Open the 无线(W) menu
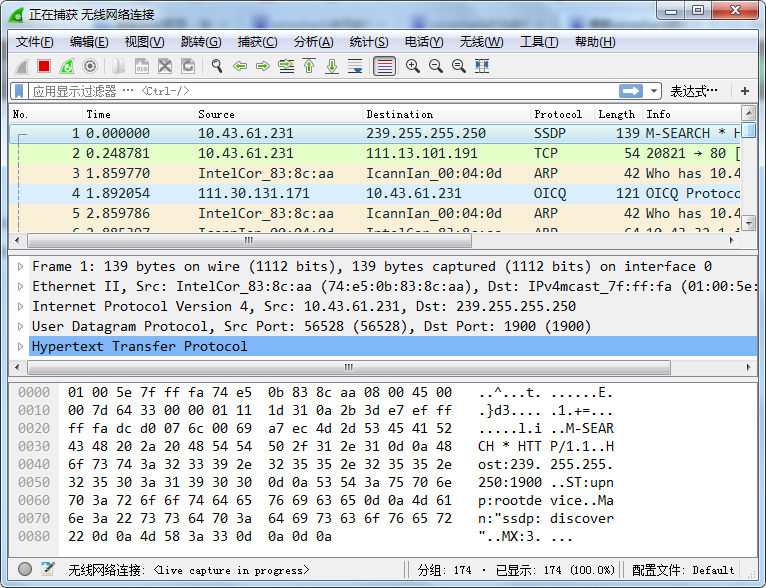 [x=481, y=42]
